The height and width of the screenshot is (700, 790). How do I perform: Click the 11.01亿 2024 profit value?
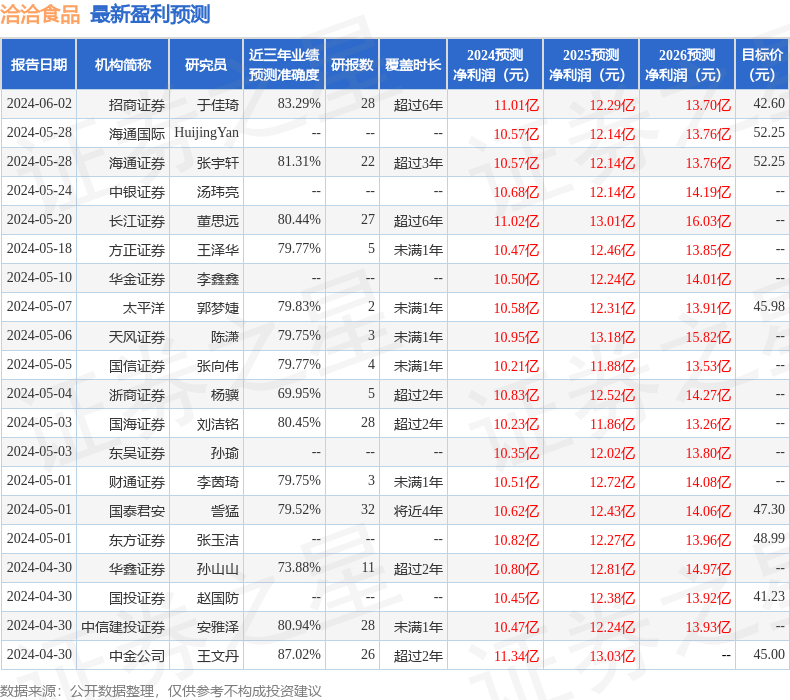(x=516, y=105)
